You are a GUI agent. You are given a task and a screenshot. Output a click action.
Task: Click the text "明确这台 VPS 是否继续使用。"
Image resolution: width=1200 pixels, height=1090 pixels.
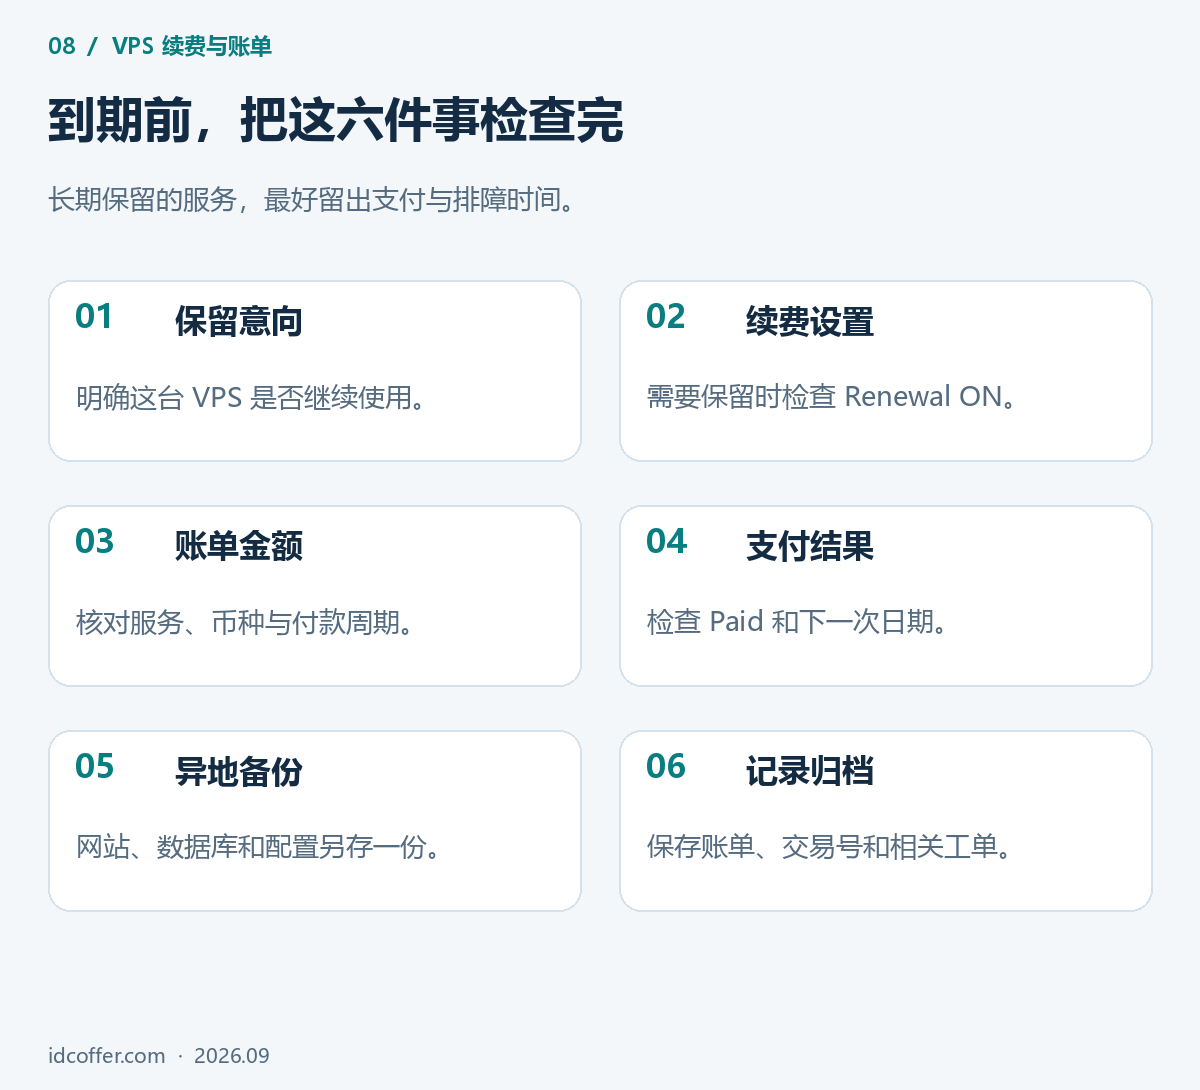point(253,398)
